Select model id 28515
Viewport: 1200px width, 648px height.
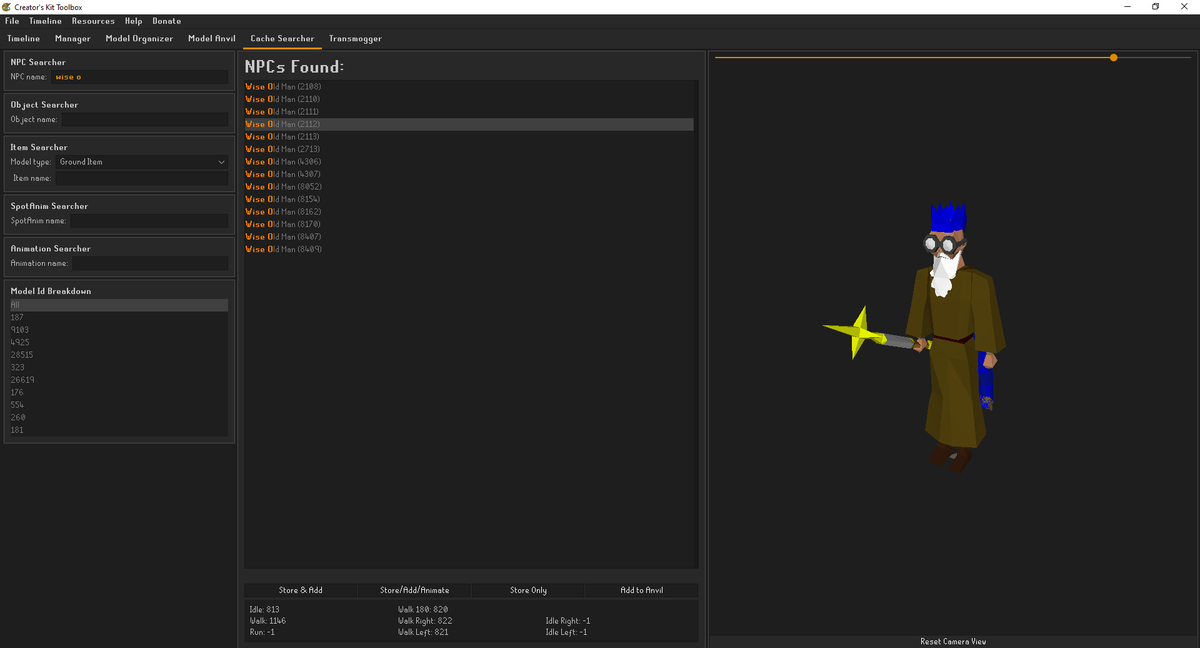tap(119, 355)
